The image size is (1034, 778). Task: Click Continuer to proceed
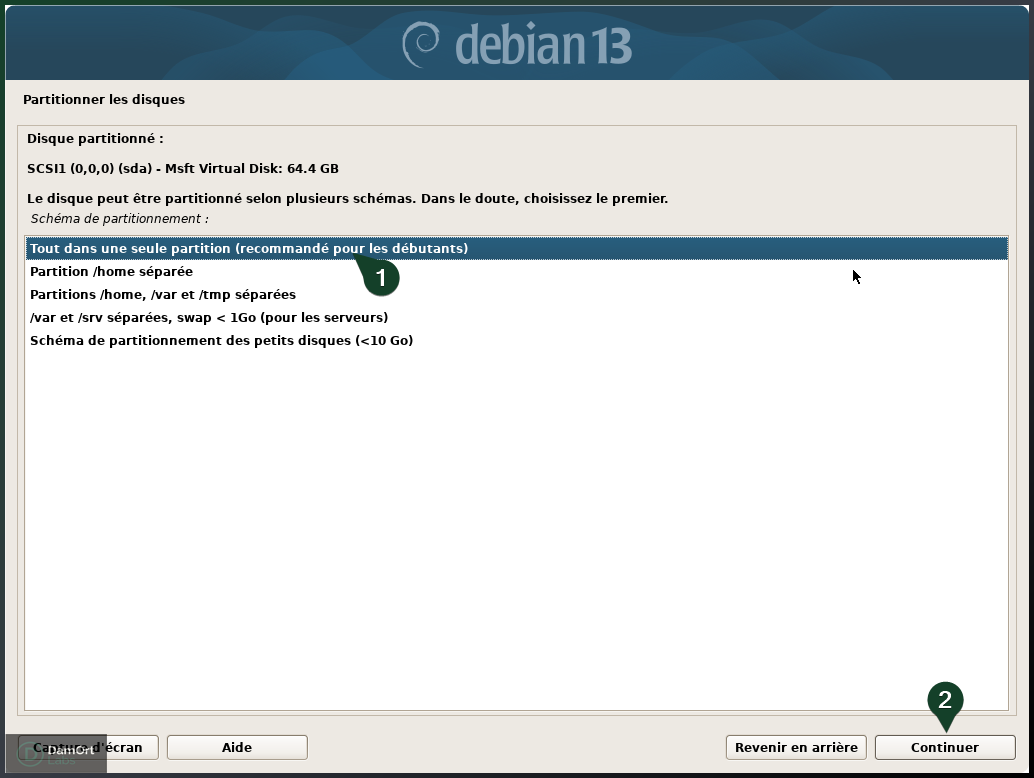coord(941,747)
